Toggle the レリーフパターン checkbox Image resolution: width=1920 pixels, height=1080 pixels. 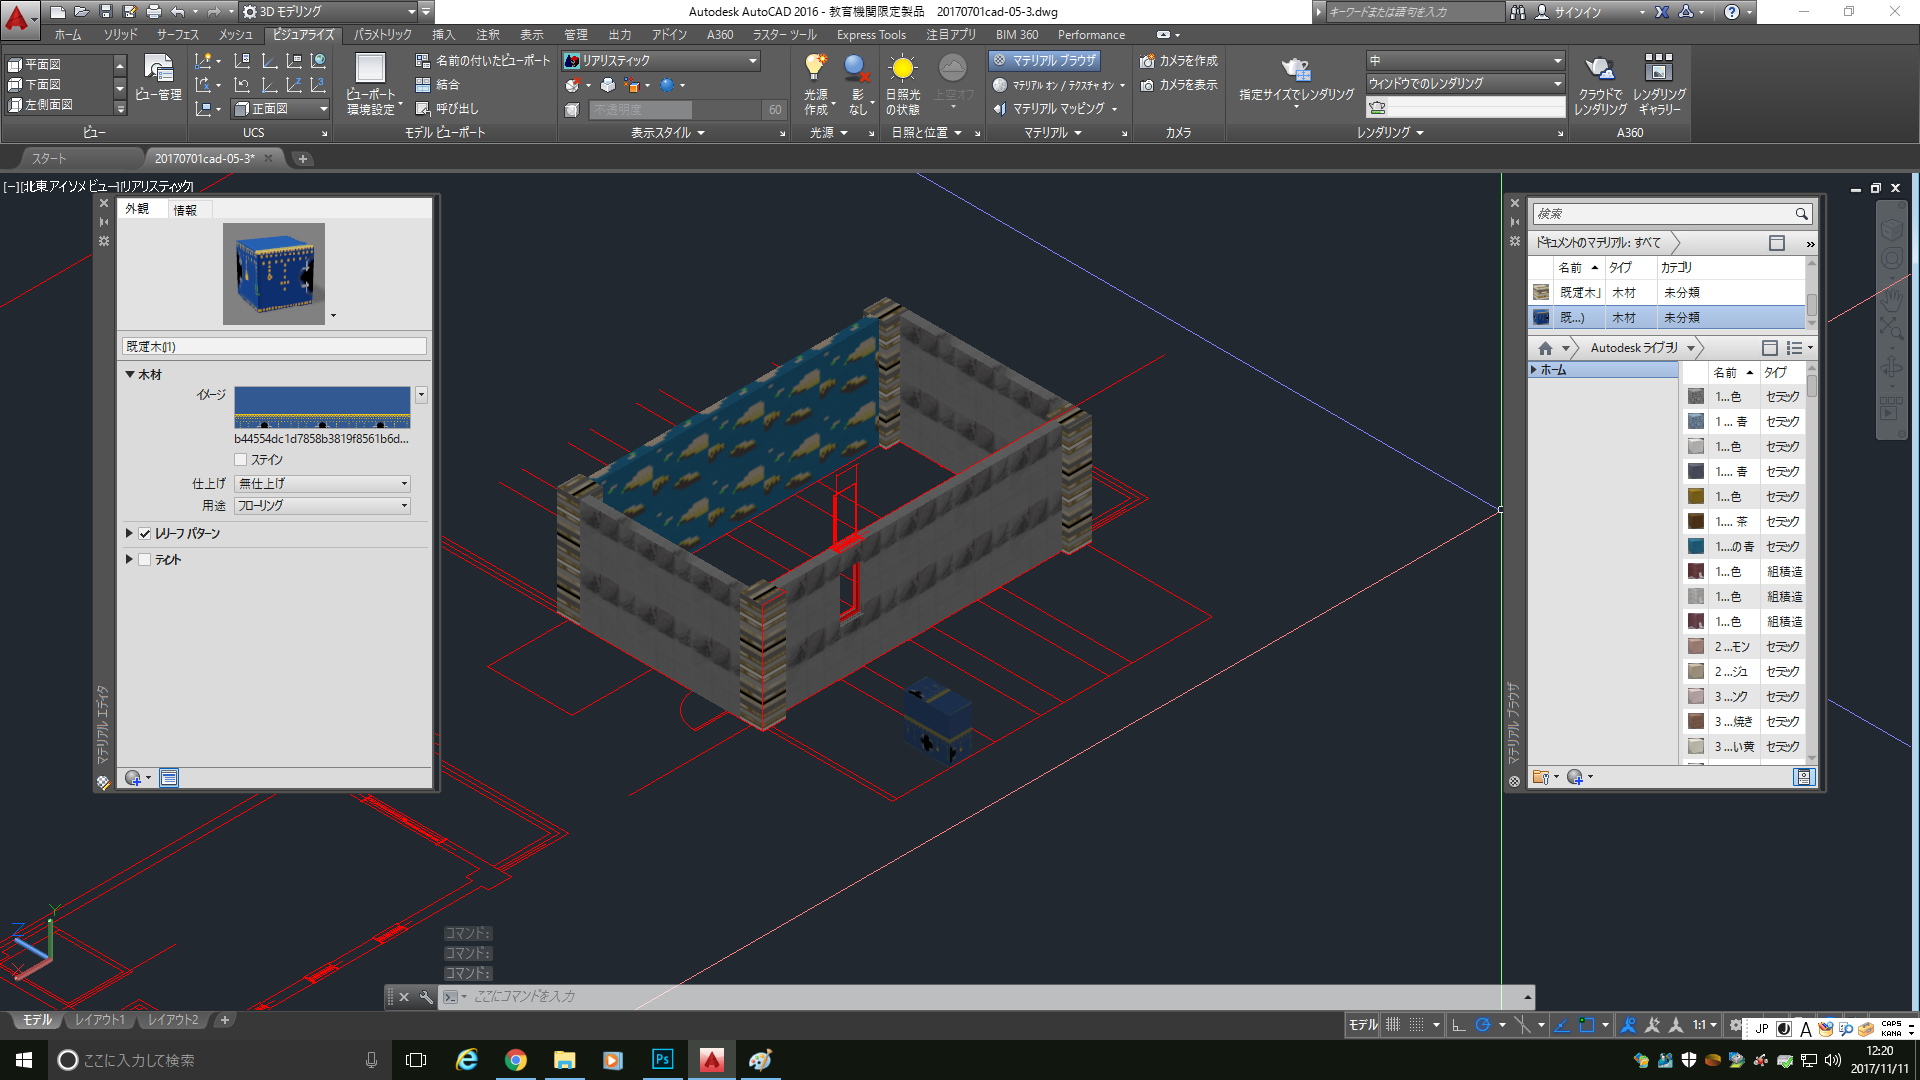(x=145, y=534)
